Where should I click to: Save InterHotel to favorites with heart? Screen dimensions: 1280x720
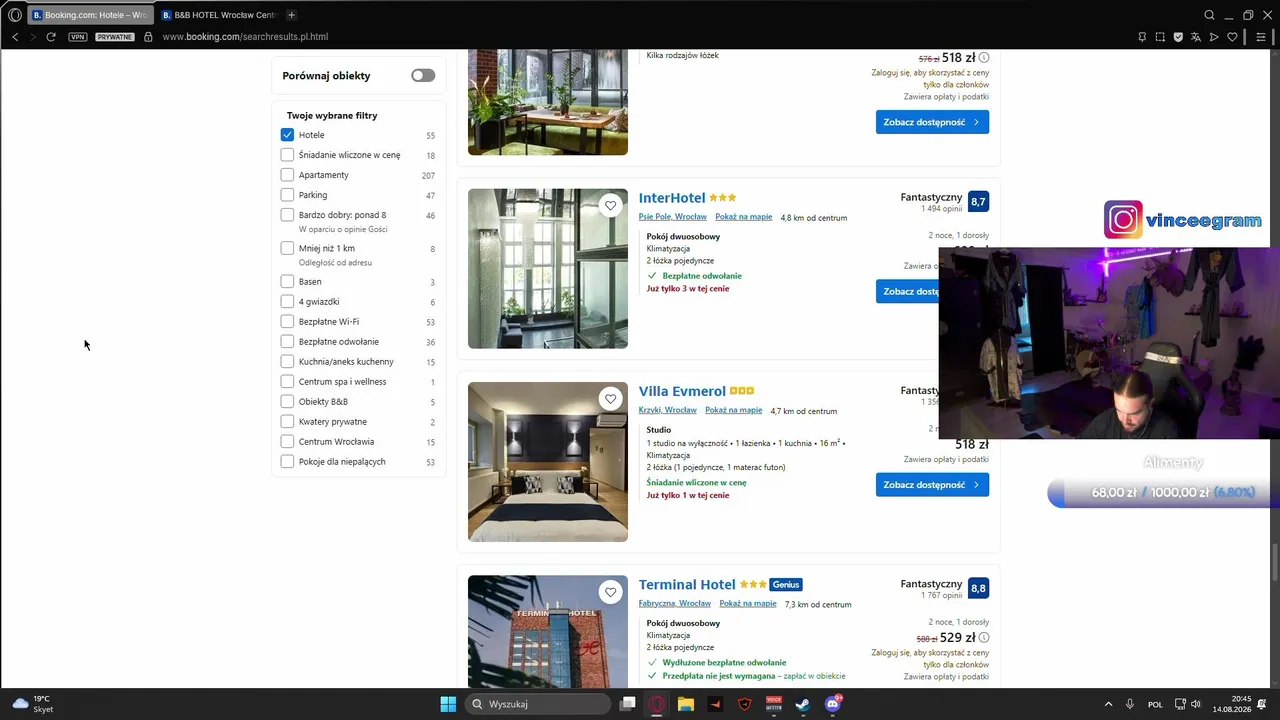point(610,206)
